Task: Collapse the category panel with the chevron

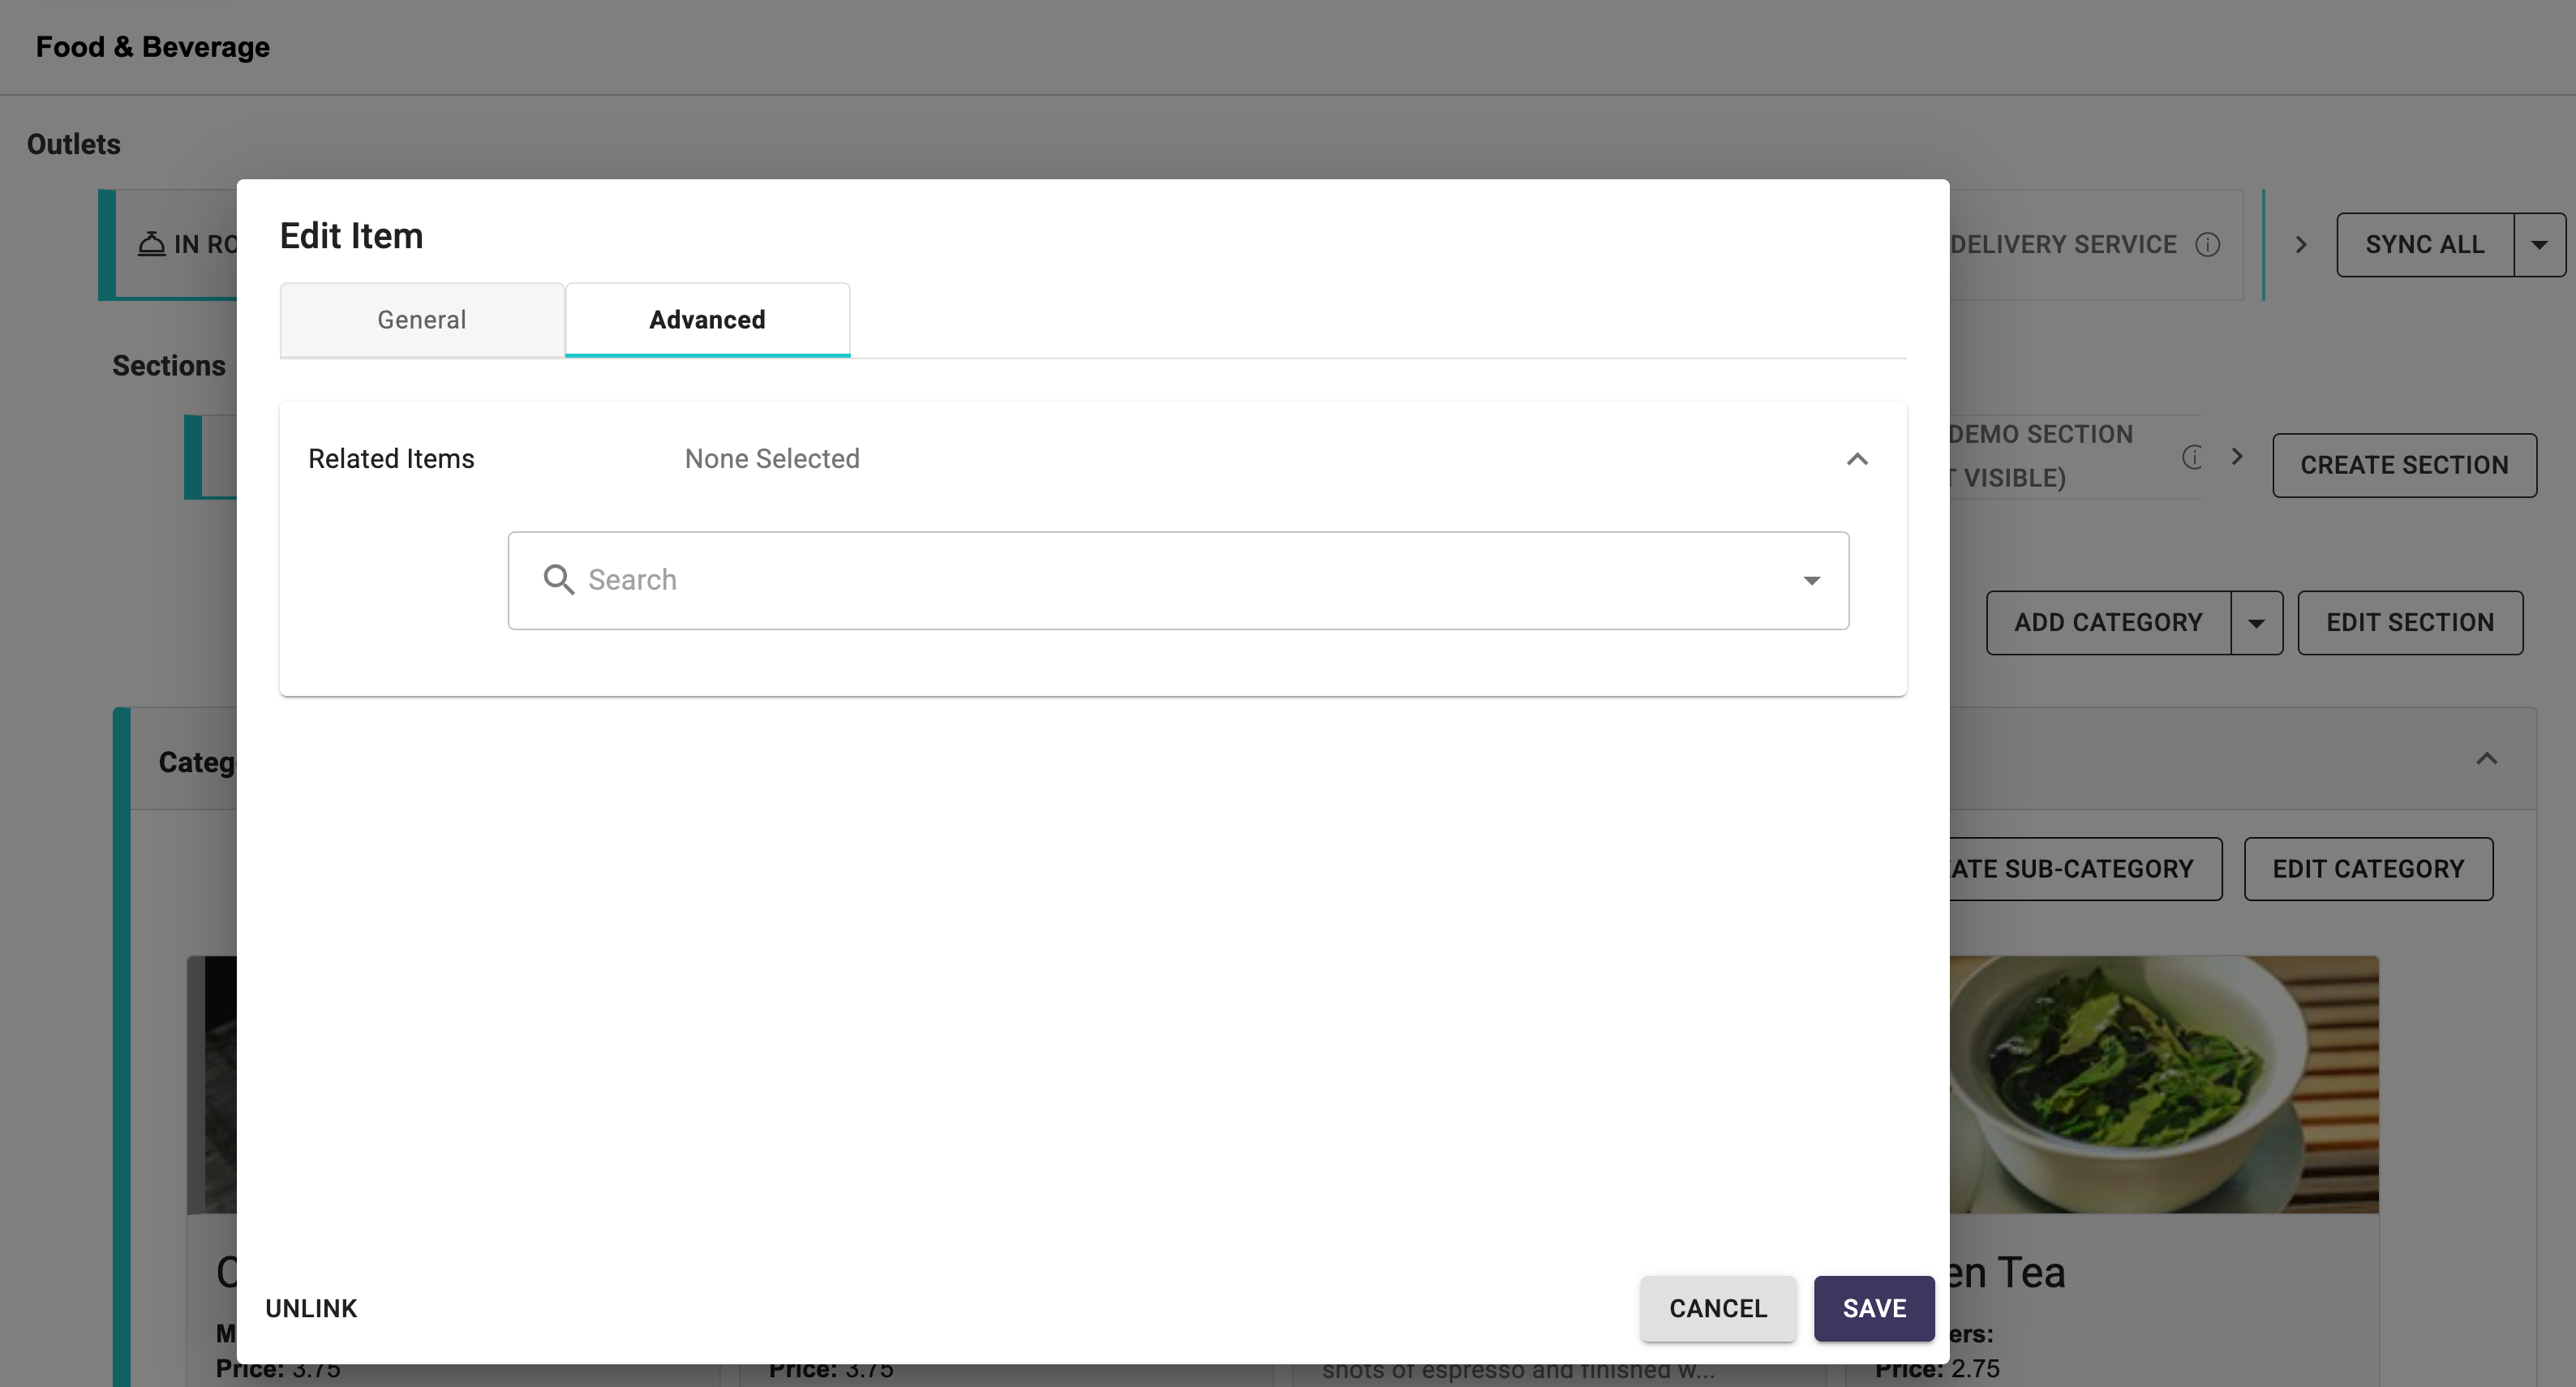Action: 2486,759
